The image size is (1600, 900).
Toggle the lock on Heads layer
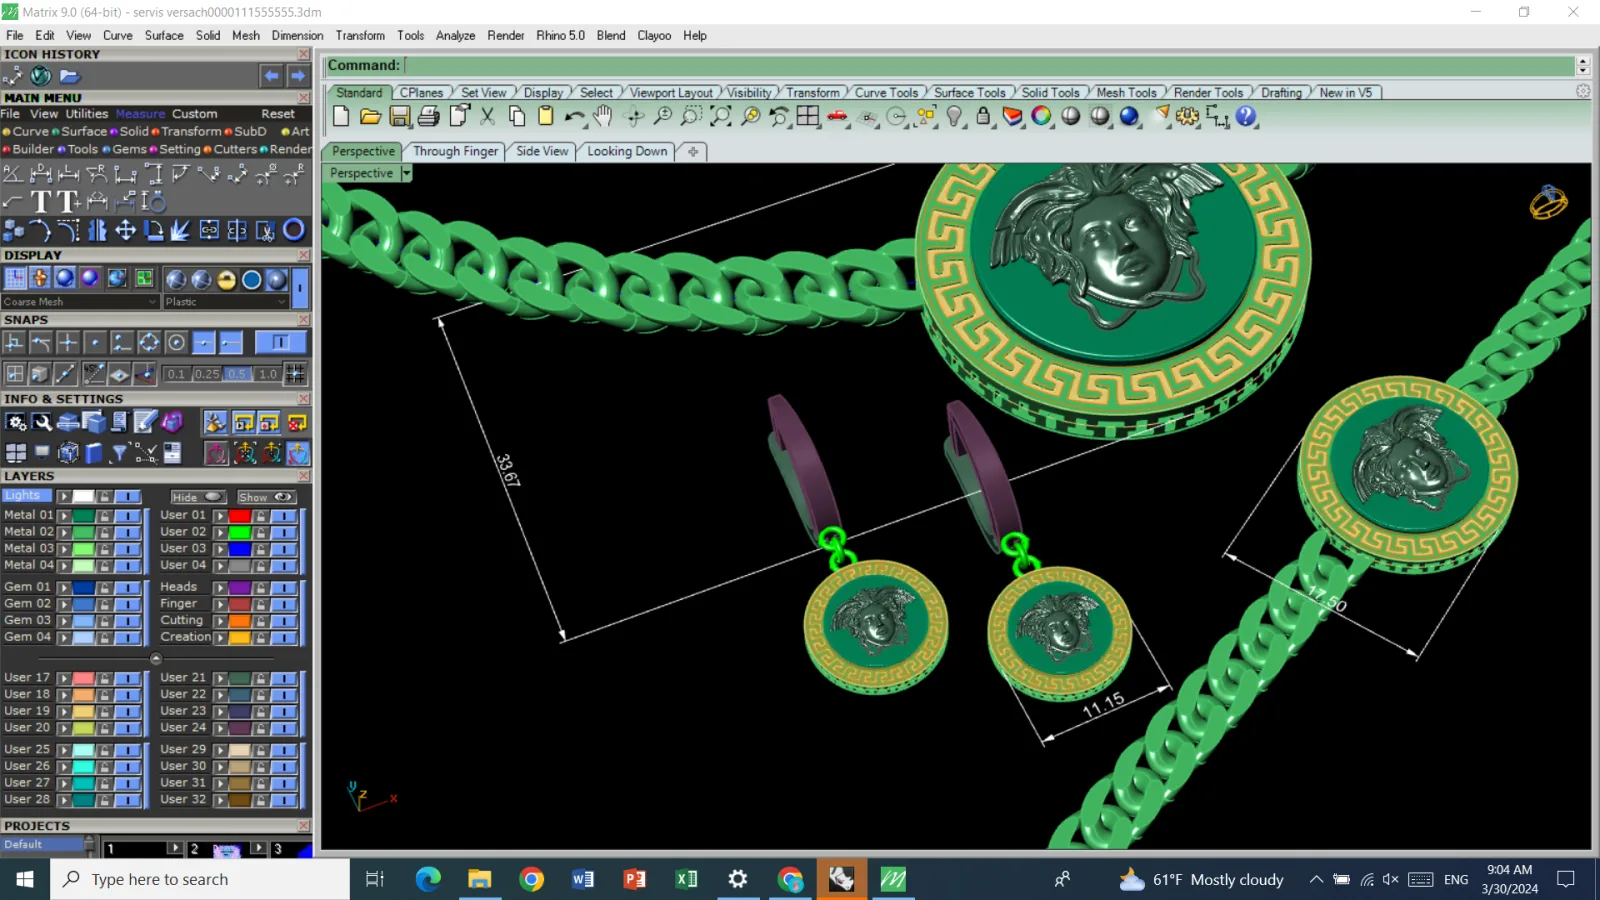tap(262, 588)
